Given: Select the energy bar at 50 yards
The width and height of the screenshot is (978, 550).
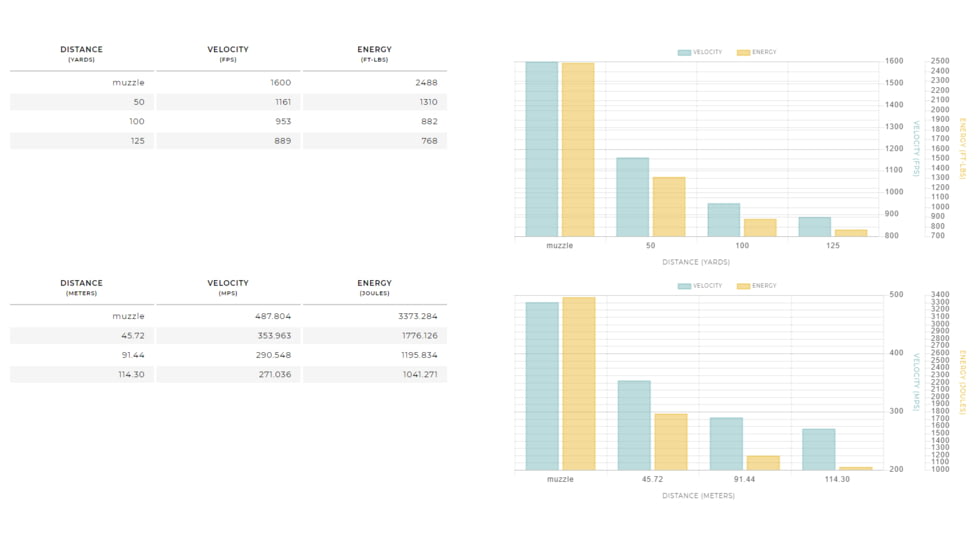Looking at the screenshot, I should coord(669,207).
